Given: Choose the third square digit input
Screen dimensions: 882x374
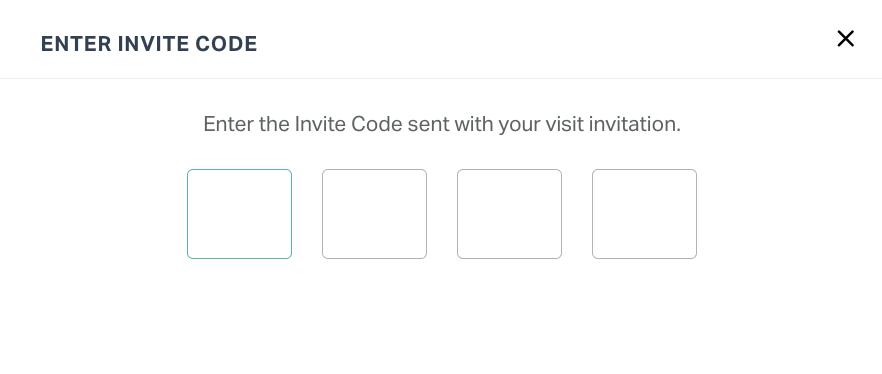Looking at the screenshot, I should [510, 214].
